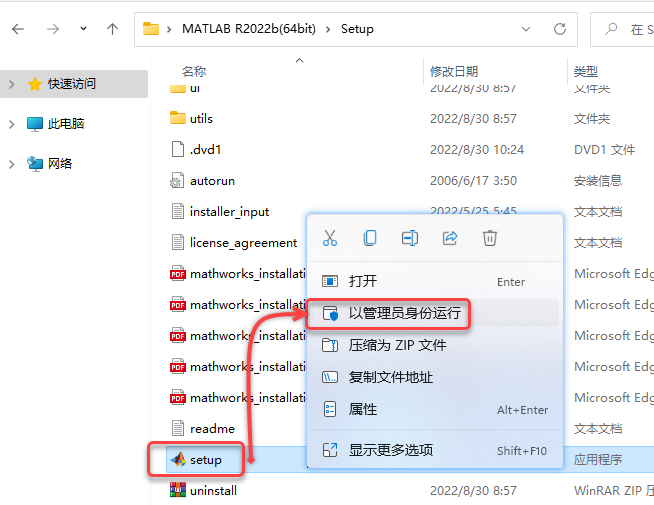Click the uninstall WinRAR archive icon

click(x=178, y=490)
